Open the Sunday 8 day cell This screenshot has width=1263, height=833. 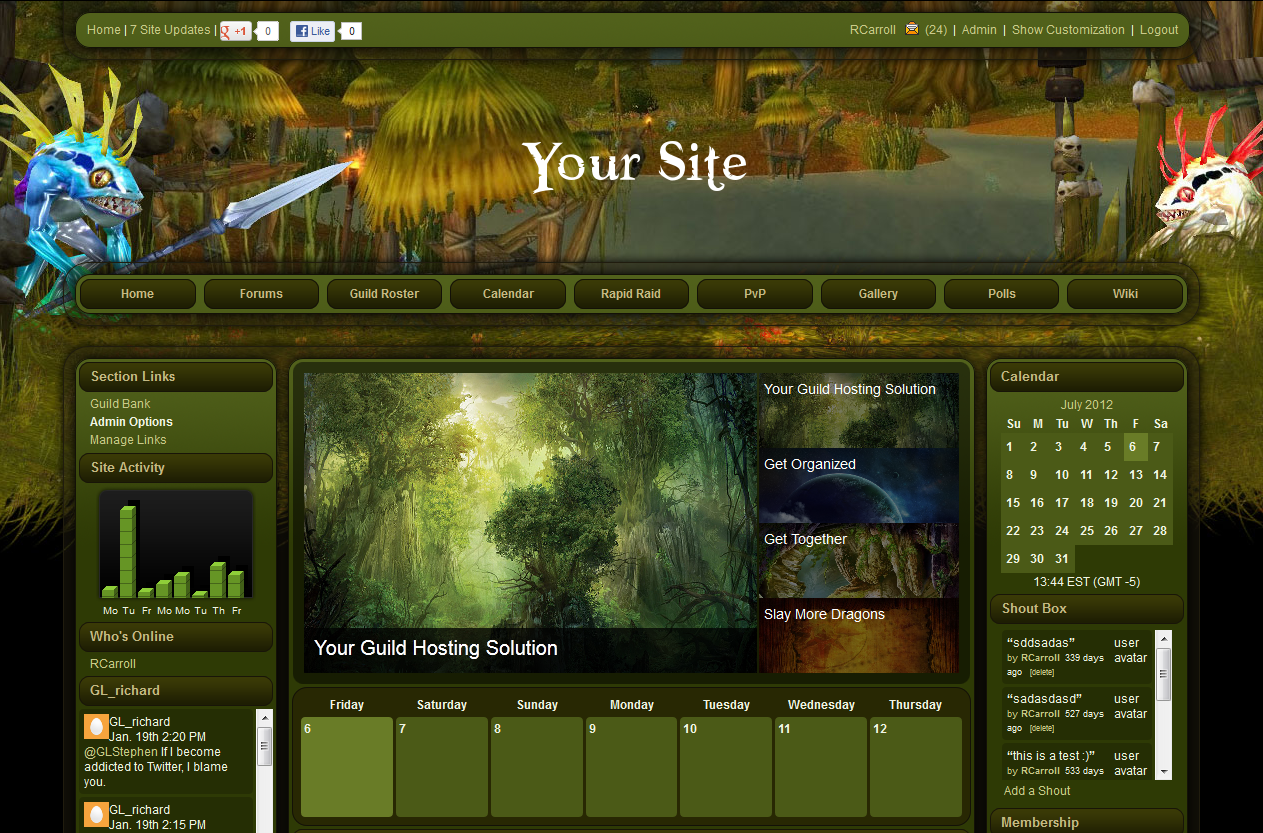[x=537, y=766]
